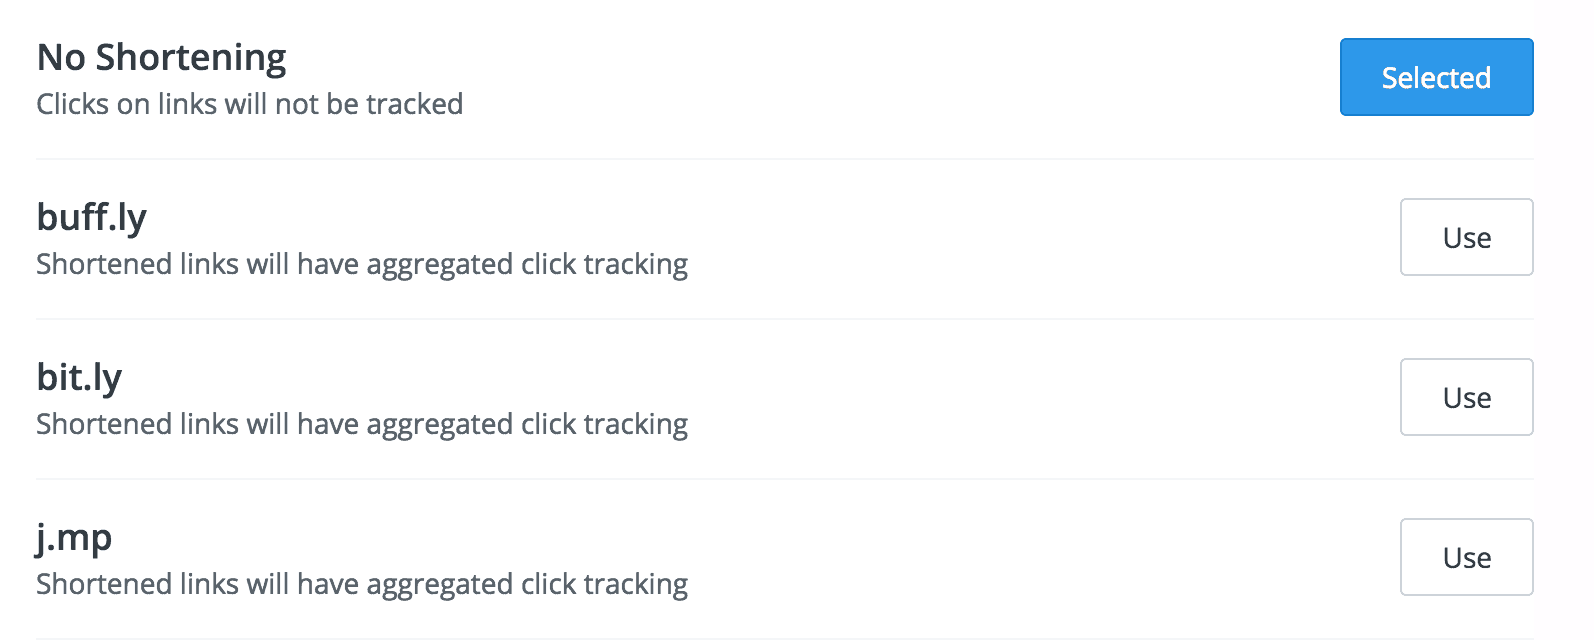
Task: Click divider line below No Shortening row
Action: click(785, 159)
